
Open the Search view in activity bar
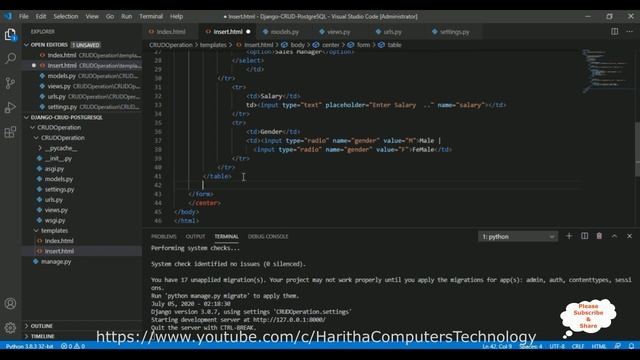10,58
